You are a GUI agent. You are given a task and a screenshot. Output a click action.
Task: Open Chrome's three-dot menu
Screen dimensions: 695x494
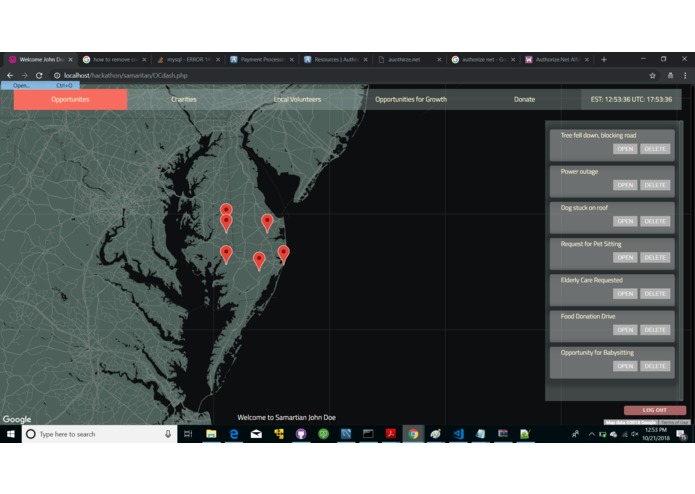(x=685, y=76)
